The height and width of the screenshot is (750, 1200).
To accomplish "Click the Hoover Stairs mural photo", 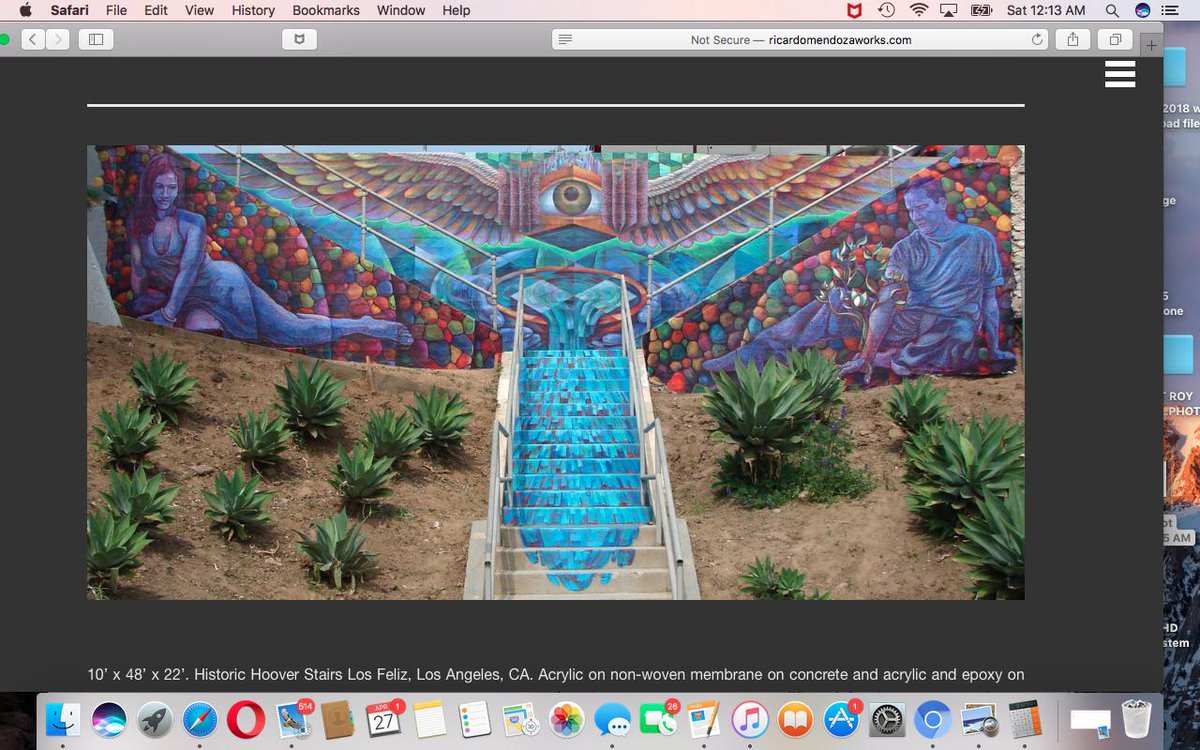I will click(555, 372).
